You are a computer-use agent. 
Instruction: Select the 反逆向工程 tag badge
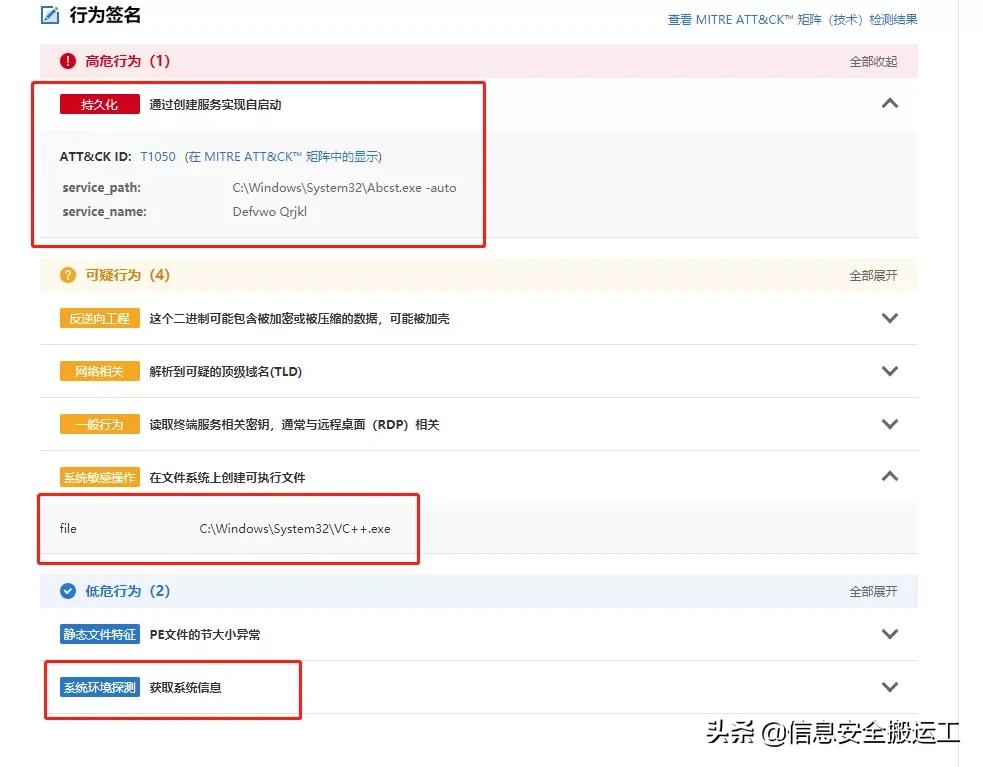point(99,318)
